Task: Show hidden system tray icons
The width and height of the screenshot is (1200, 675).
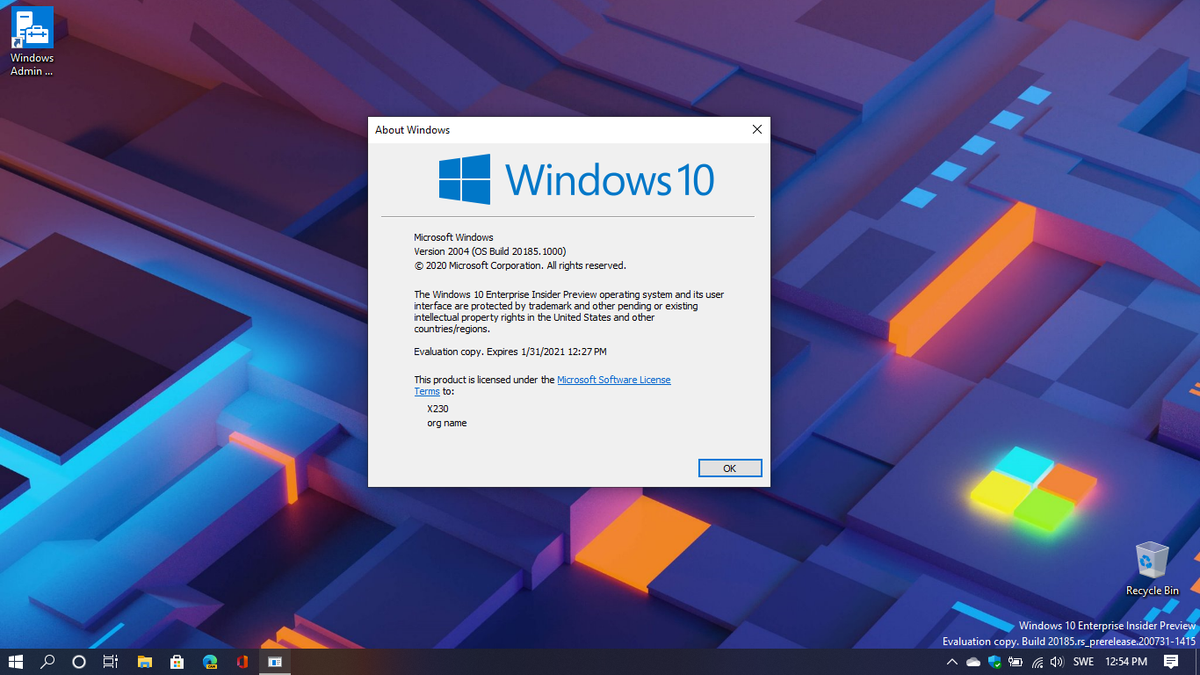Action: click(x=952, y=662)
